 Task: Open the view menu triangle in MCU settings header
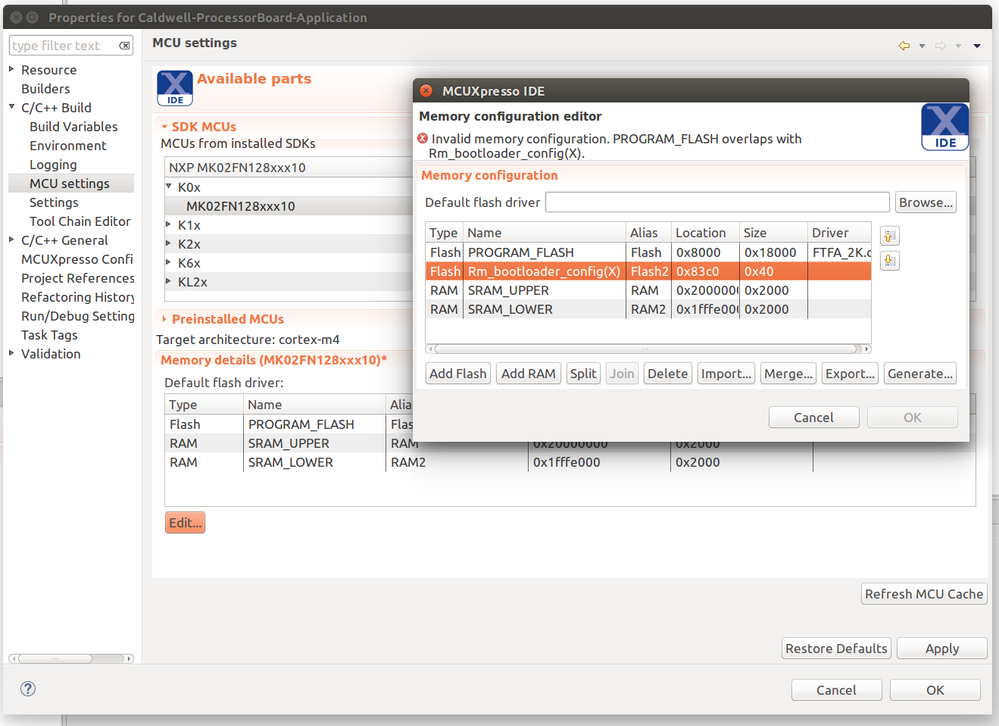[x=977, y=46]
